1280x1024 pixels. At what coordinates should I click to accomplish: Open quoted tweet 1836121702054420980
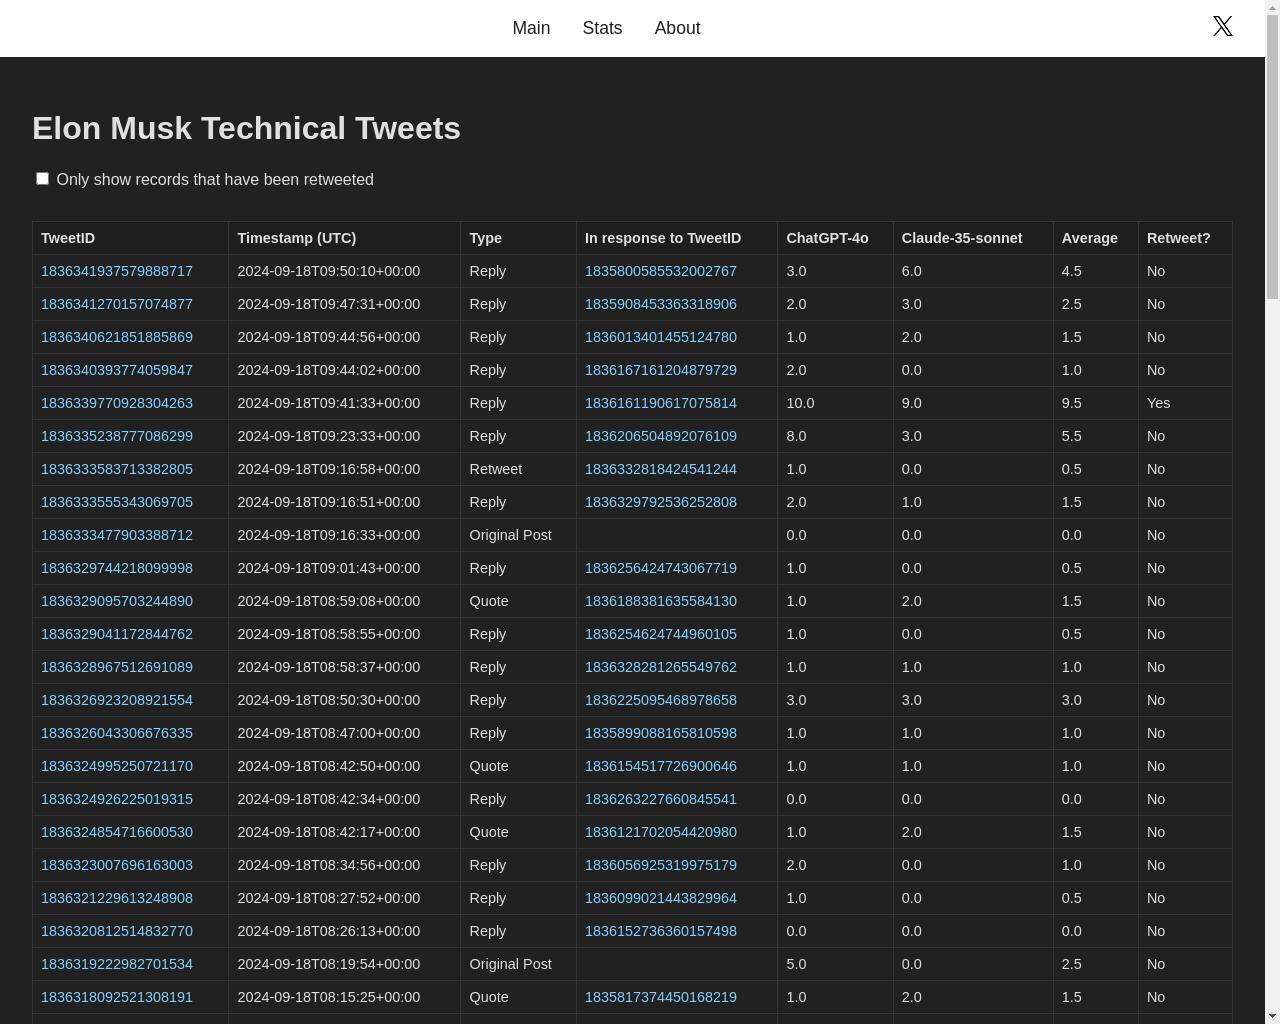click(661, 832)
